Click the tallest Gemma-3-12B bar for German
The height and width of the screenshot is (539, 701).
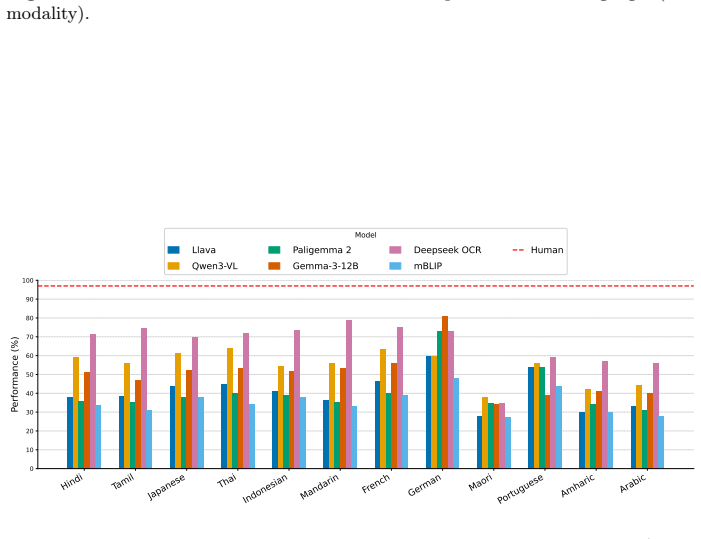click(x=445, y=392)
